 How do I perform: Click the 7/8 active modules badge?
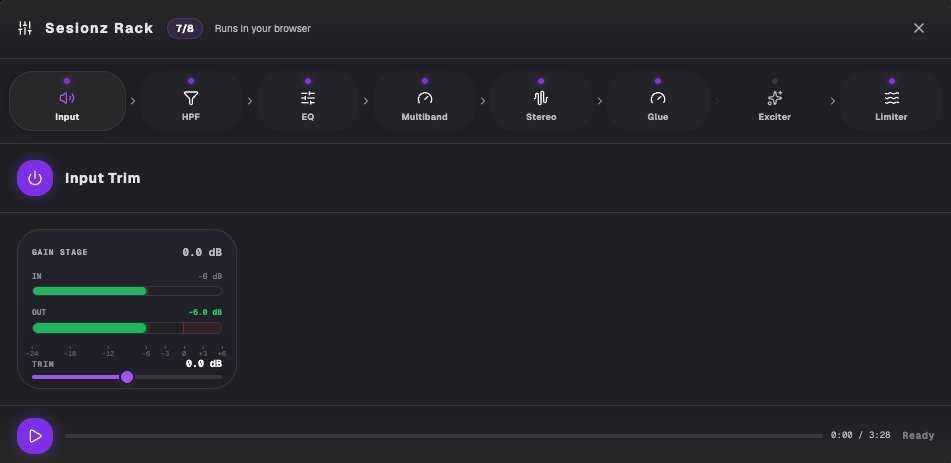coord(185,28)
